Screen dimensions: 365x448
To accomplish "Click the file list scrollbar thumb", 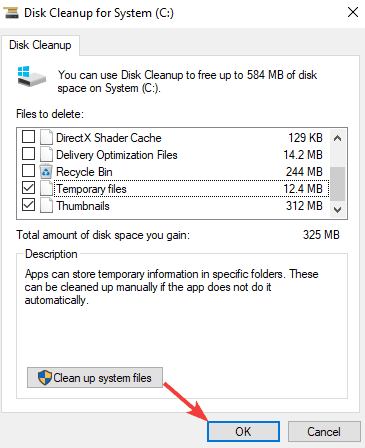I will click(x=338, y=184).
